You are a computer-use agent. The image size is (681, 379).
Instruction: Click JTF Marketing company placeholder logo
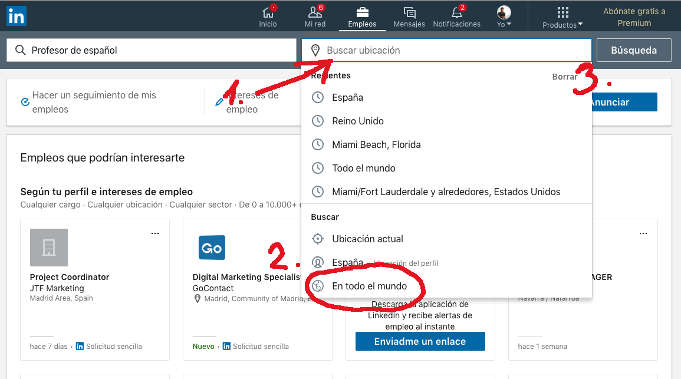pos(49,247)
